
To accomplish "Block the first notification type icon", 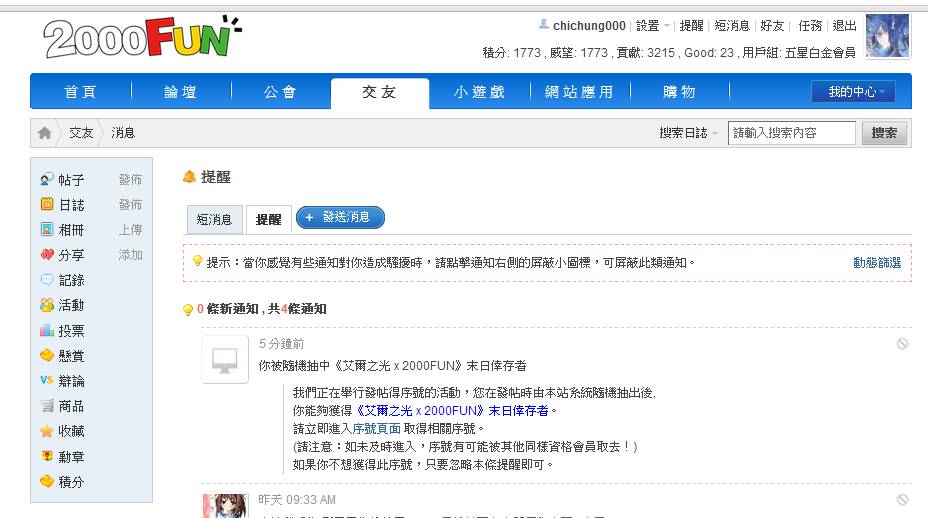I will pos(902,344).
